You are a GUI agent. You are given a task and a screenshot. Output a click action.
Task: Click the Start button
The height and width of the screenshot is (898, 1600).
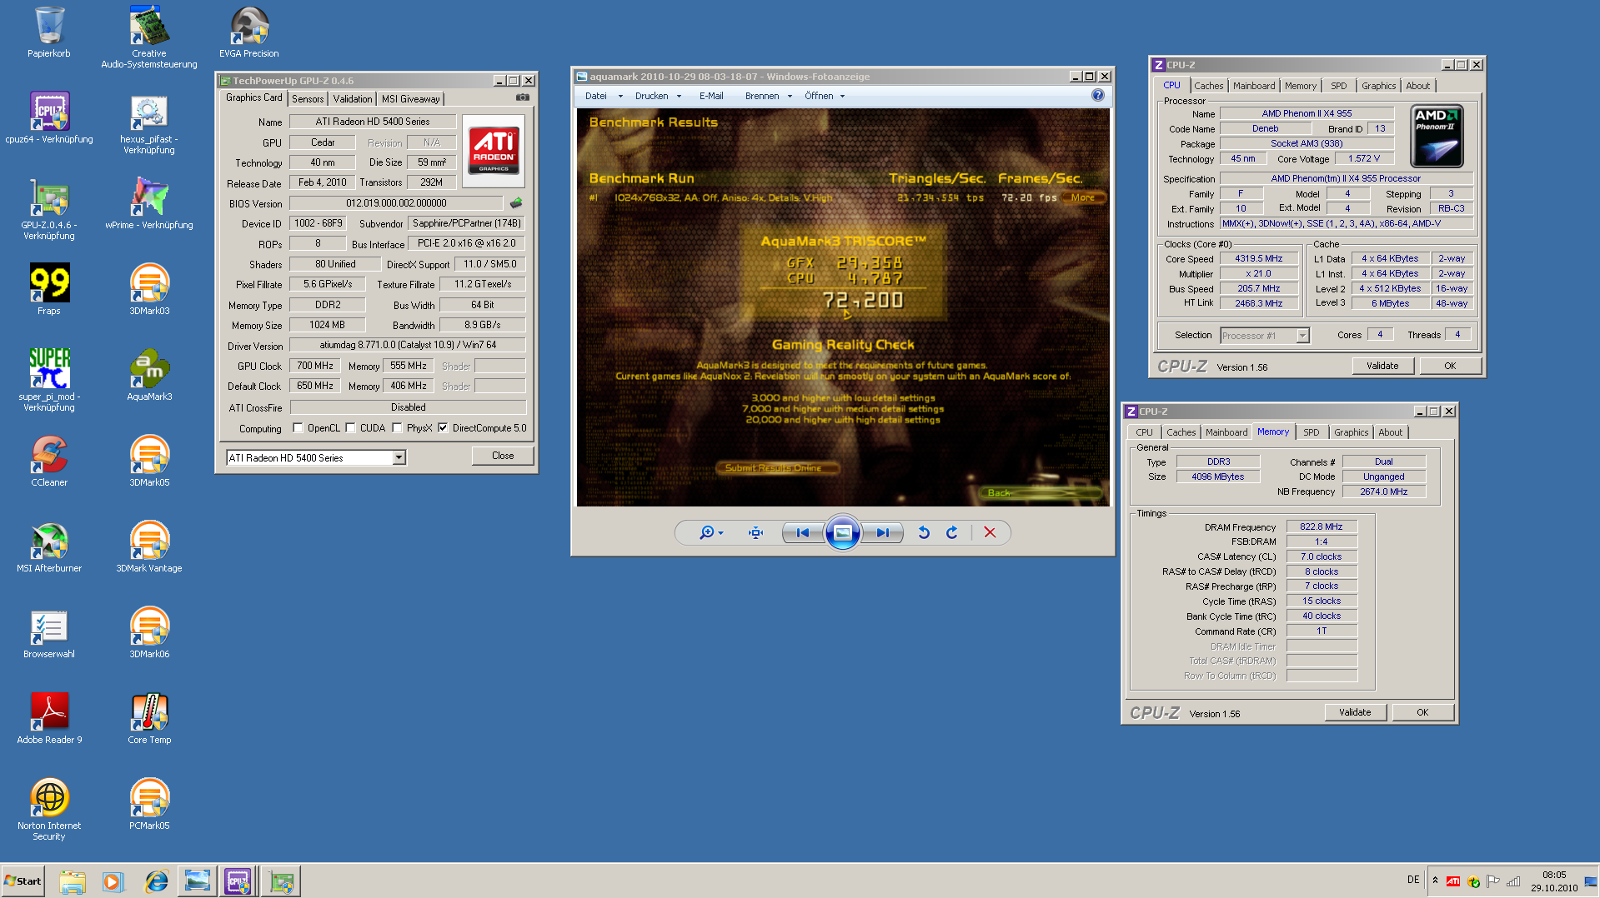click(x=23, y=881)
